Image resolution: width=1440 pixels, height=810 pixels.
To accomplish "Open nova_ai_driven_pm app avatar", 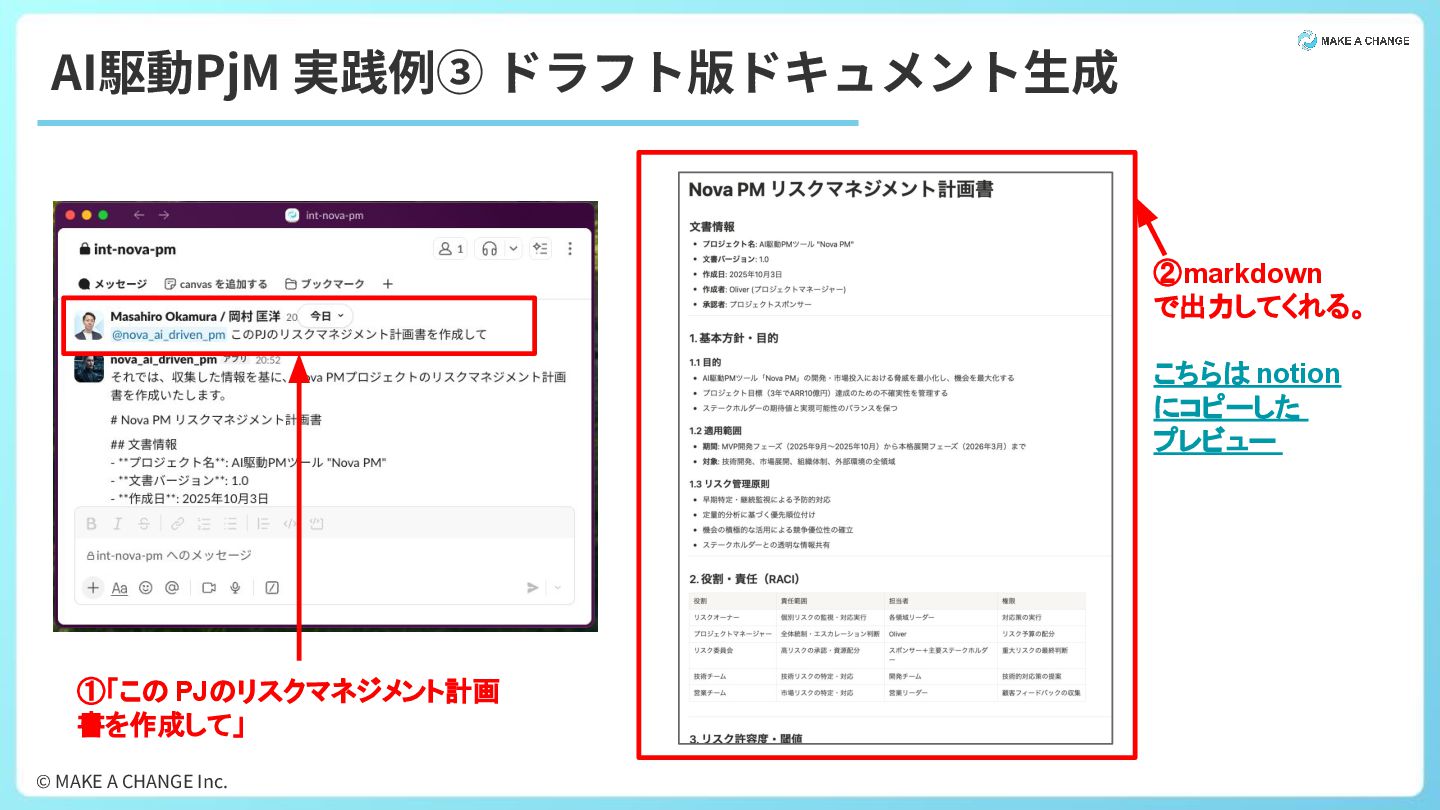I will click(89, 368).
